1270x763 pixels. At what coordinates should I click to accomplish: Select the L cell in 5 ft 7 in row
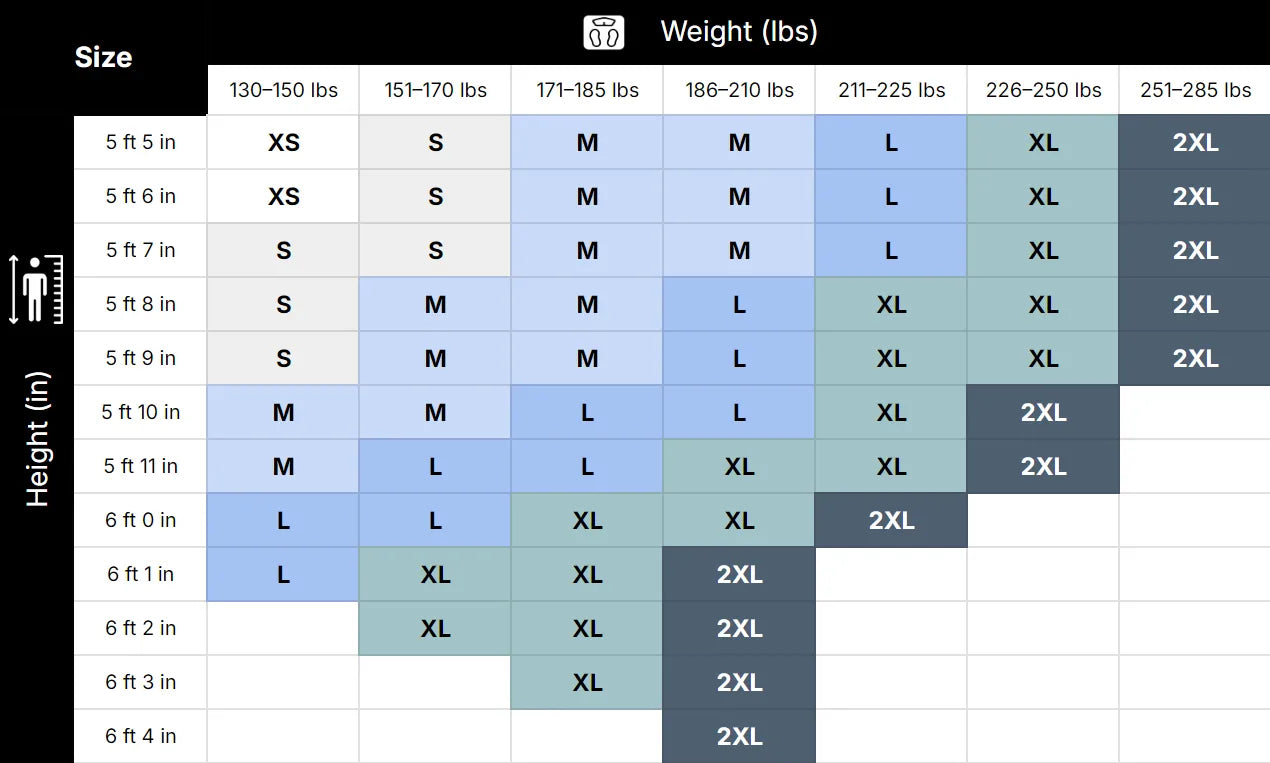tap(891, 250)
